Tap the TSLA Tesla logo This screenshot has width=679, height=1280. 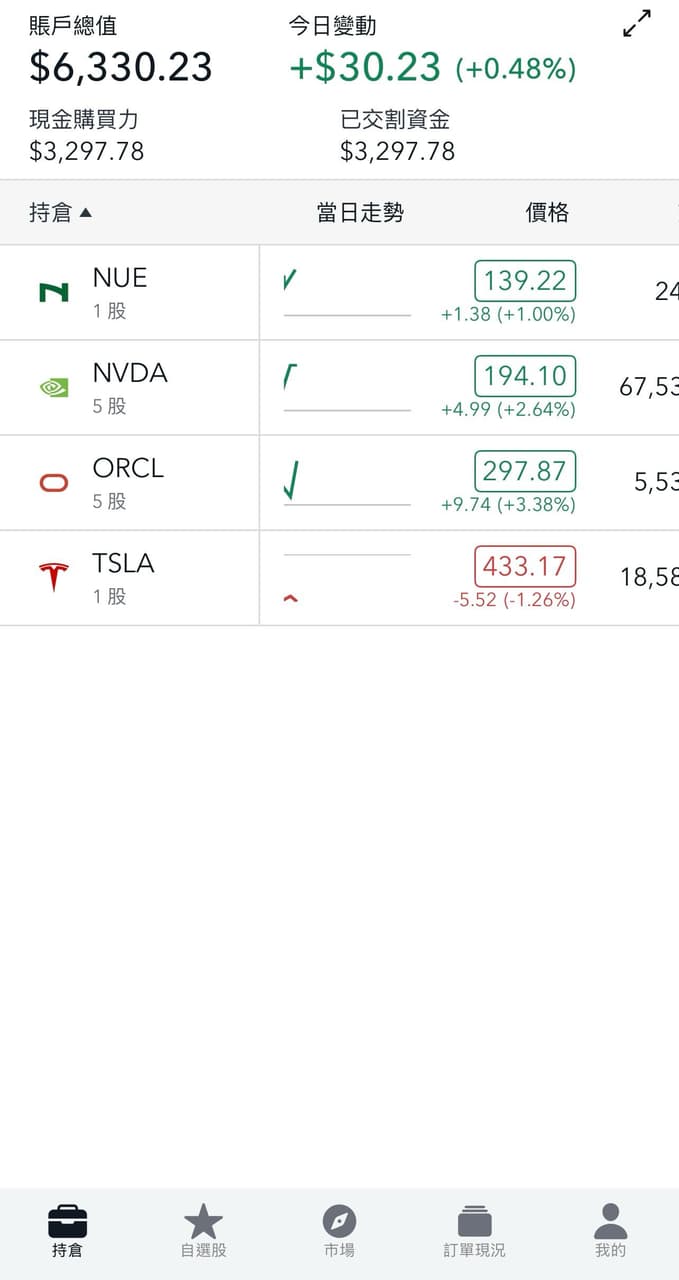(53, 577)
